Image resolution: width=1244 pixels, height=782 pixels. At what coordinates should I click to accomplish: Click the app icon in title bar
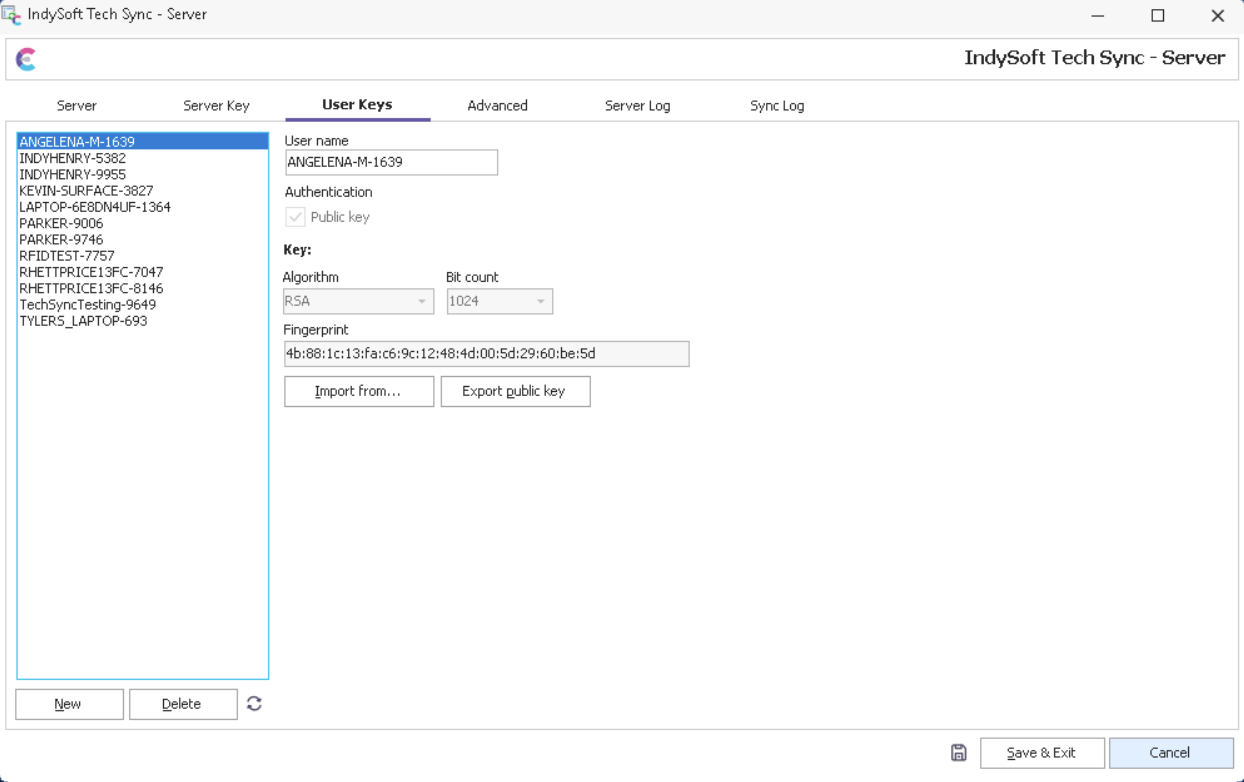point(12,15)
